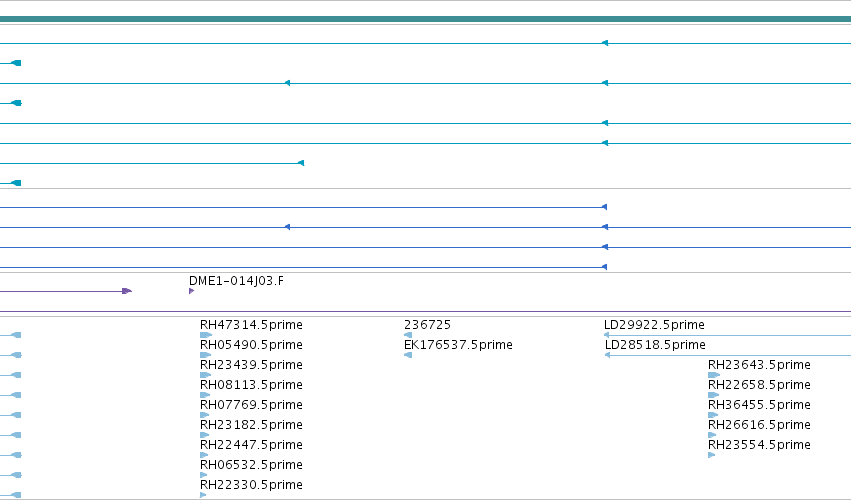This screenshot has height=500, width=851.
Task: Click arrow glyph under RH26616.5prime
Action: tap(712, 435)
